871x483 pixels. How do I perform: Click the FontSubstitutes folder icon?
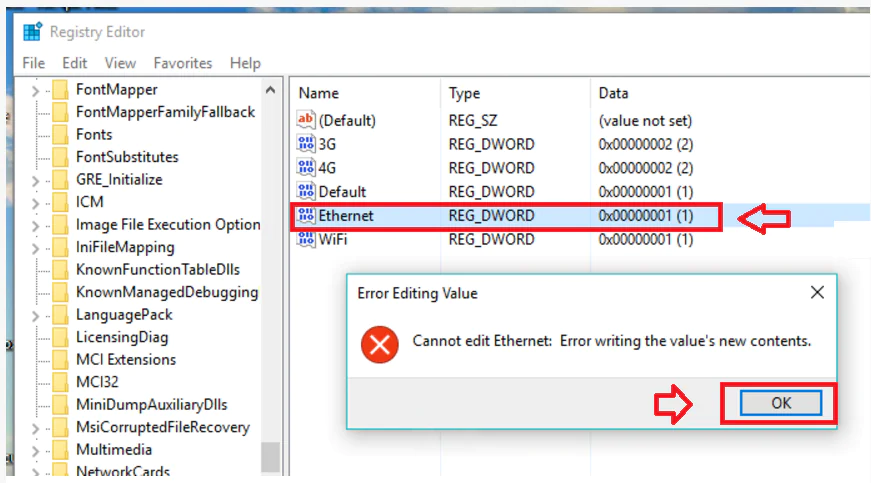pos(60,157)
